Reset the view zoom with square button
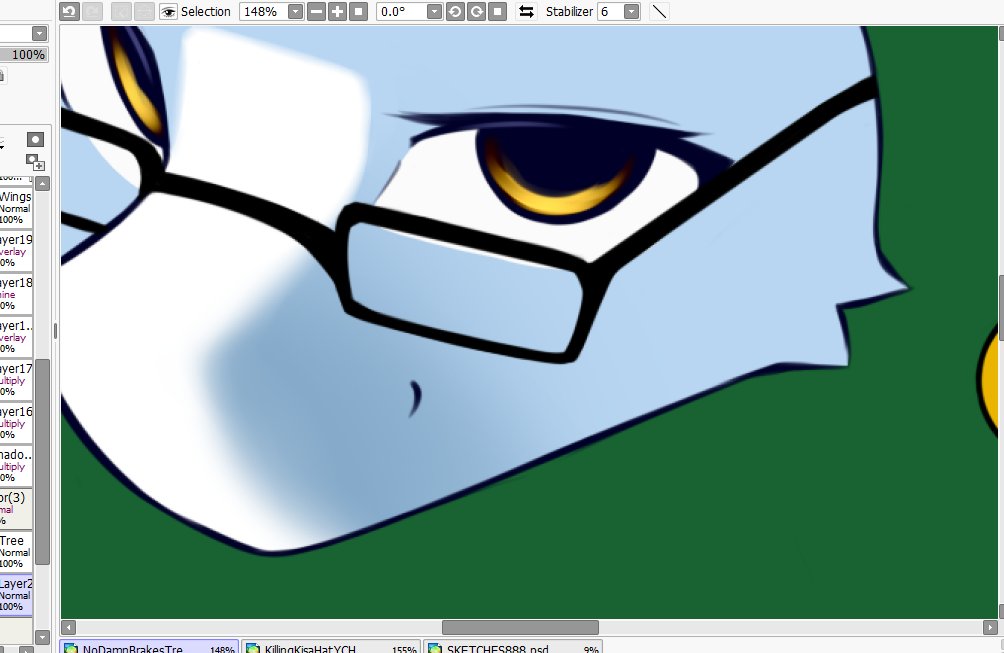The height and width of the screenshot is (653, 1004). point(359,12)
